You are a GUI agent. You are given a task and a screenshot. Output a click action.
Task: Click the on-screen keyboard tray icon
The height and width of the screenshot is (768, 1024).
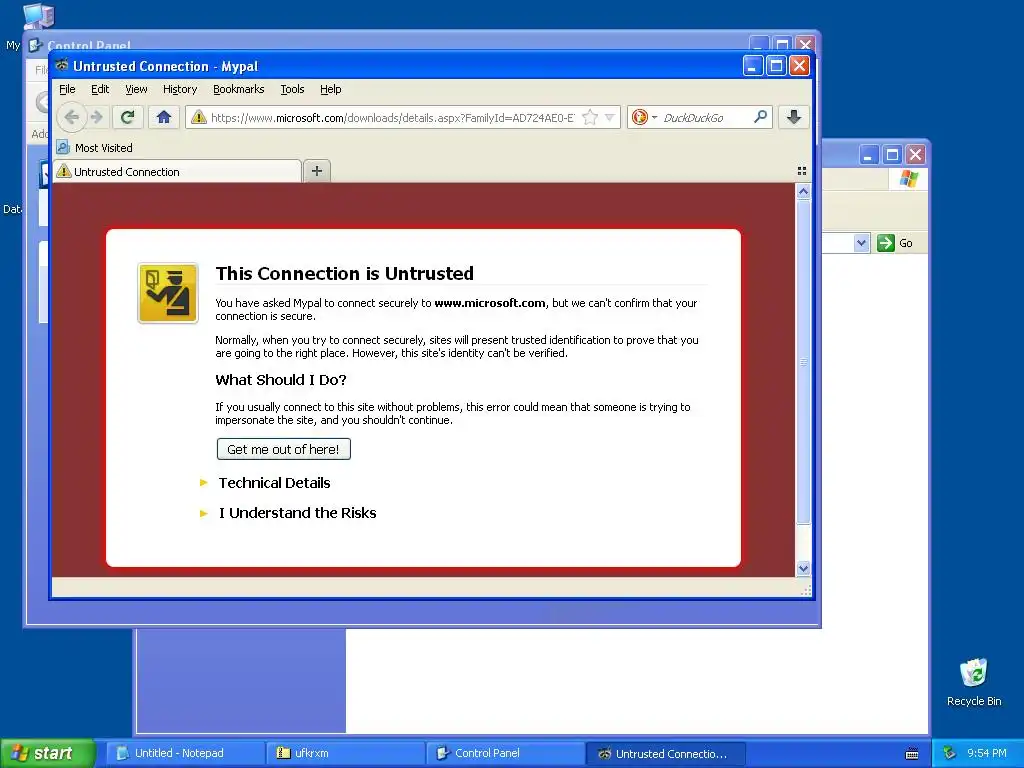912,754
